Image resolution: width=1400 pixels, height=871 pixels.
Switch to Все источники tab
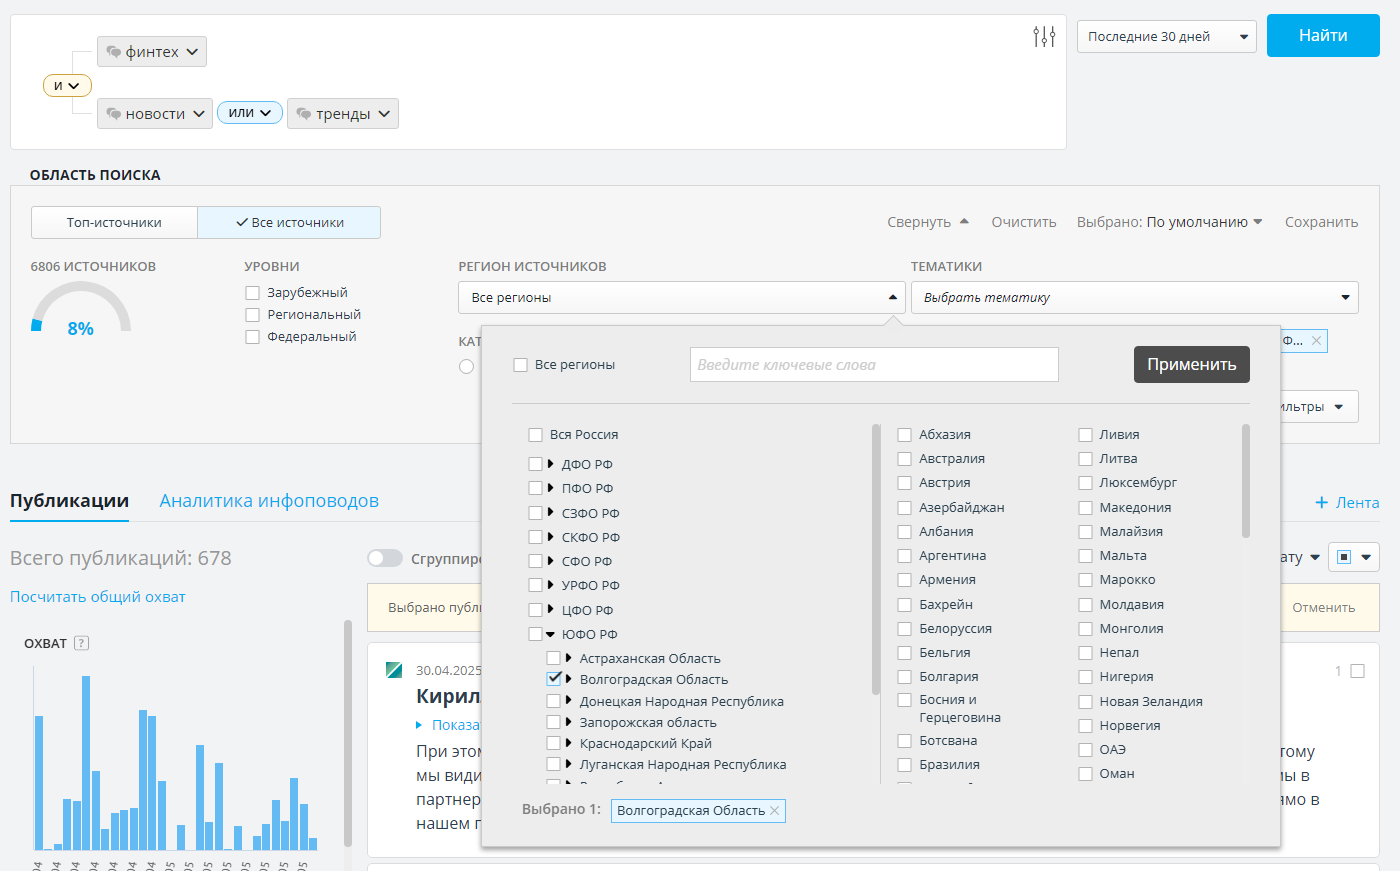[289, 223]
